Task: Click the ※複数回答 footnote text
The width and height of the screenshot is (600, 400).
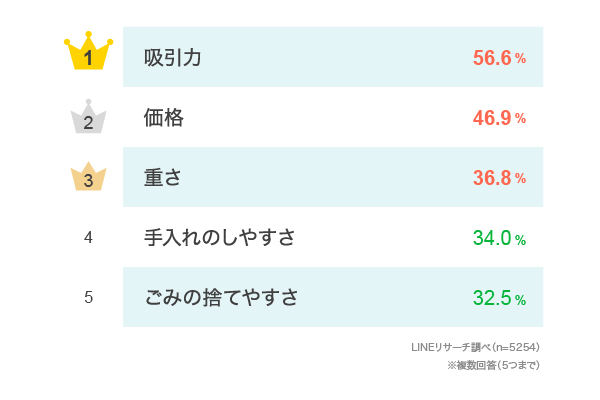Action: pos(478,365)
